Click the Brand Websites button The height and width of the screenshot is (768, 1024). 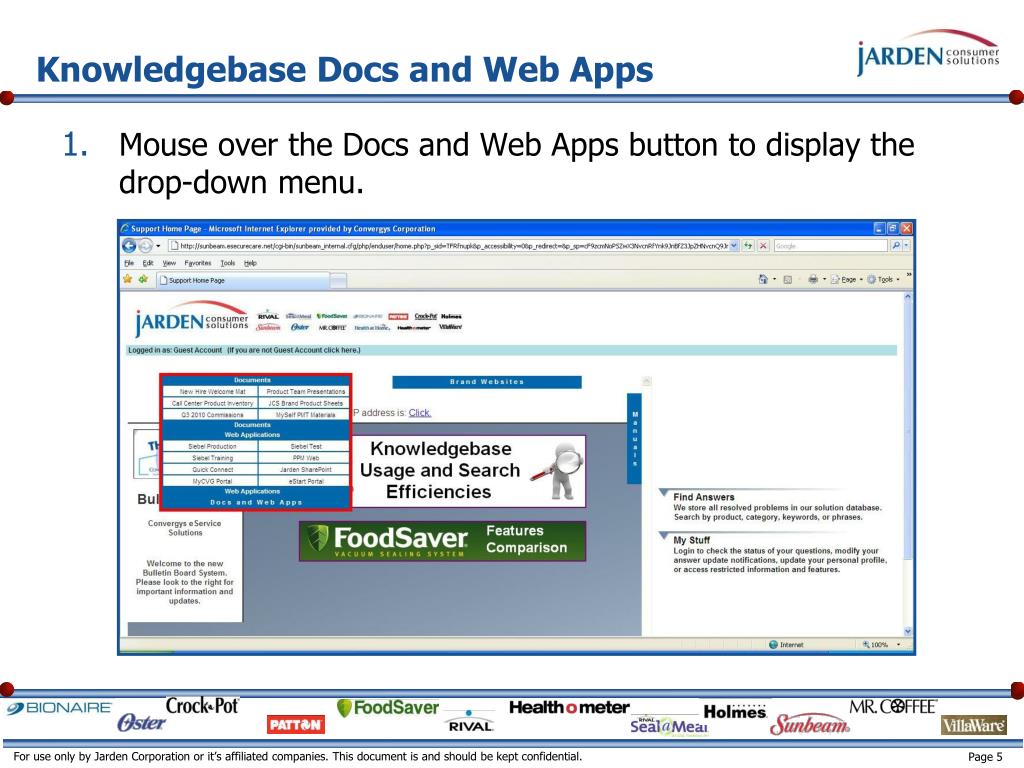tap(487, 382)
